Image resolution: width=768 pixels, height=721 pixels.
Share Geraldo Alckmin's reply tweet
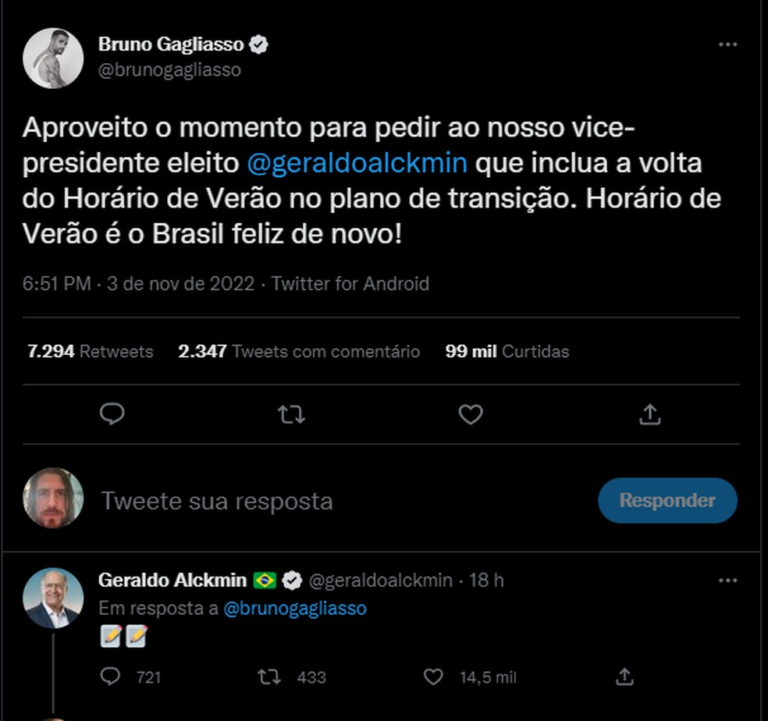[x=625, y=677]
